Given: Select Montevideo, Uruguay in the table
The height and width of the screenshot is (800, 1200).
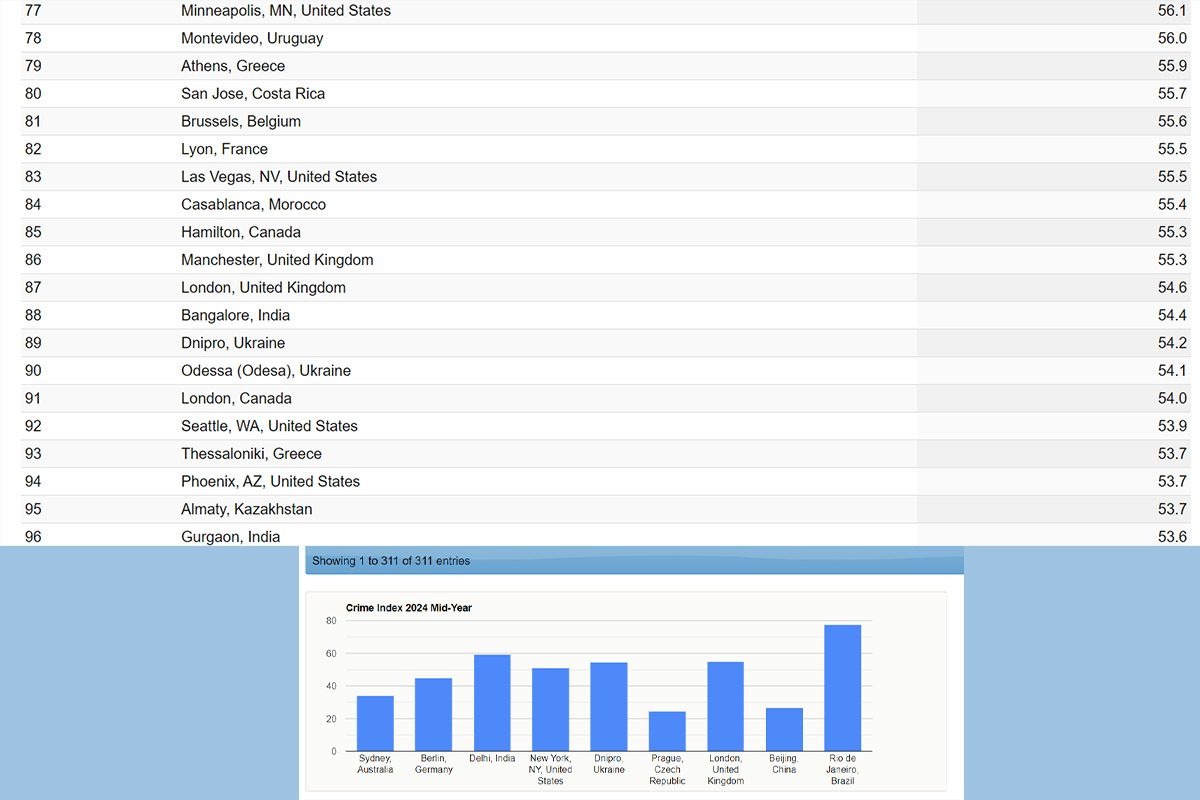Looking at the screenshot, I should click(x=252, y=38).
